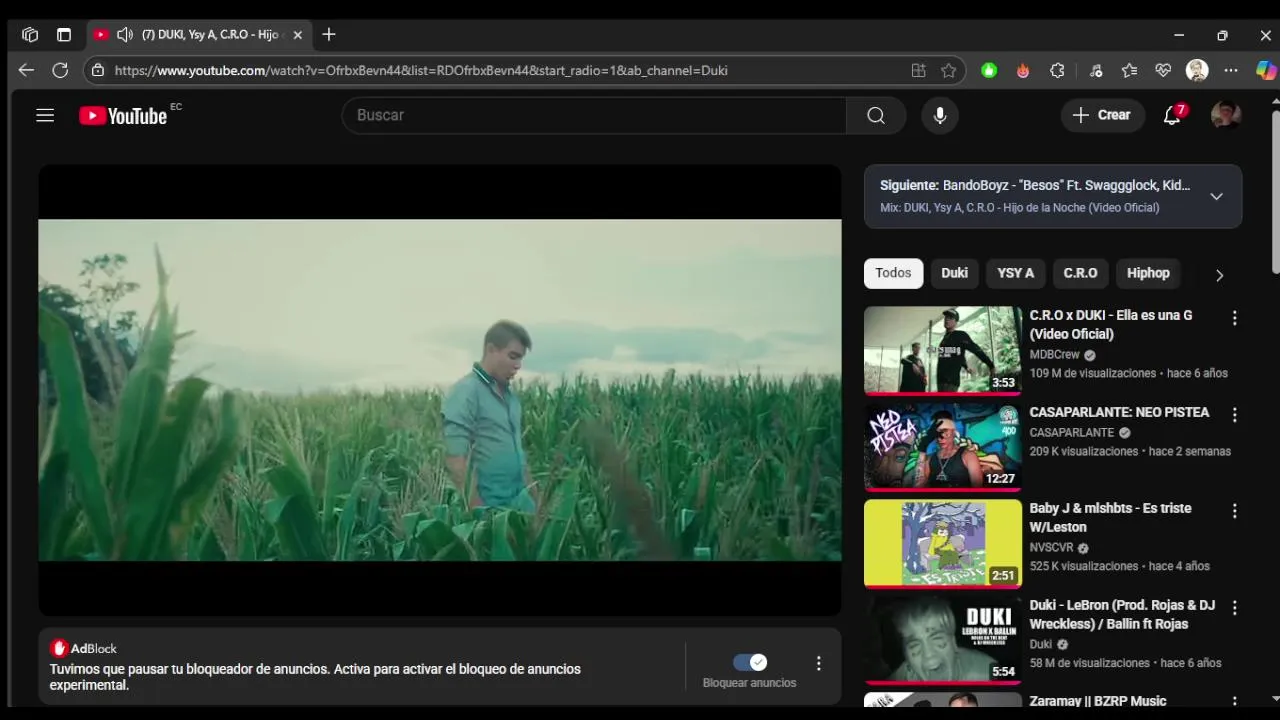Collapse the Siguiente mix playlist panel
The image size is (1280, 720).
tap(1216, 196)
